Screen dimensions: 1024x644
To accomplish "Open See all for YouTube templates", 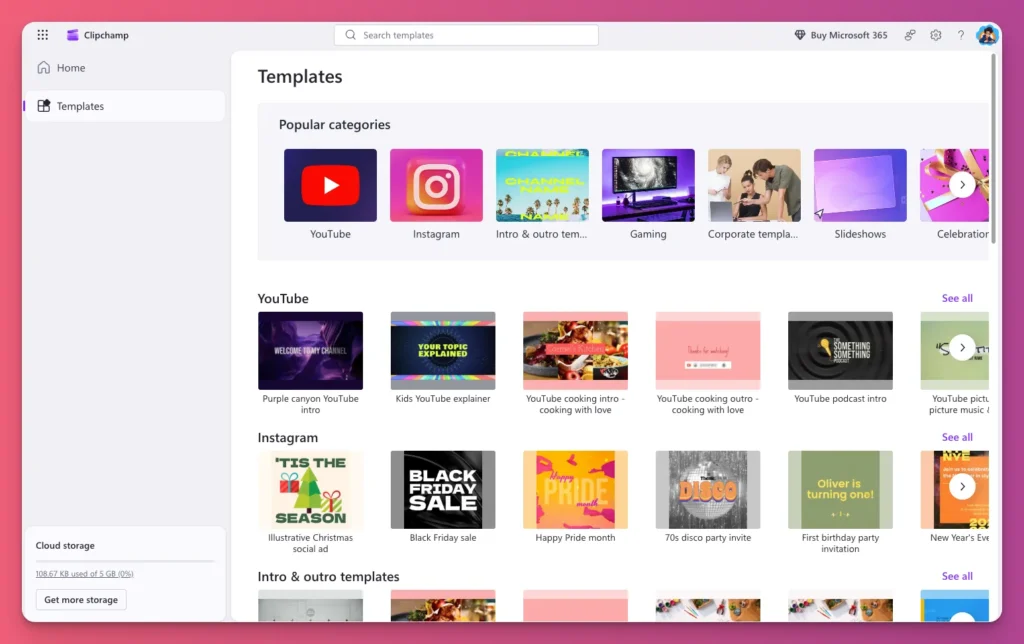I will pos(956,298).
